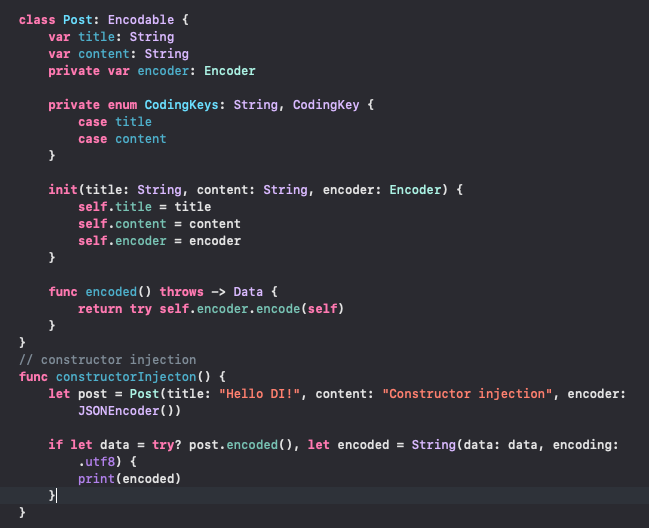Click 'Data' return type
Image resolution: width=649 pixels, height=528 pixels.
click(248, 292)
